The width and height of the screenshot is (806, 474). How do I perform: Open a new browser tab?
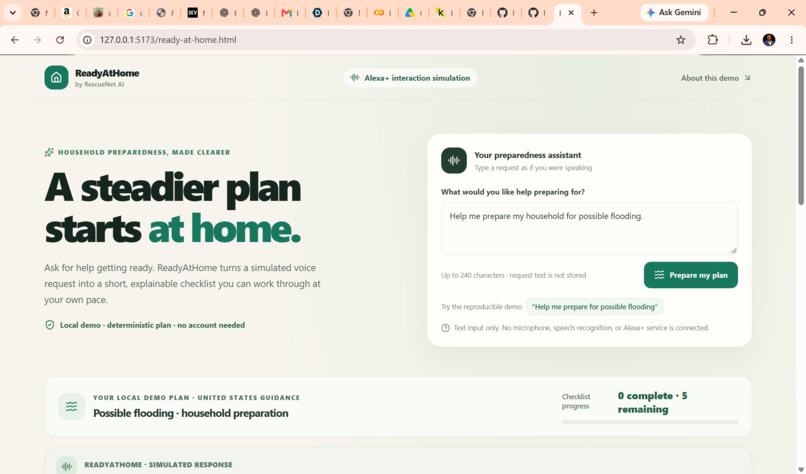click(x=594, y=13)
